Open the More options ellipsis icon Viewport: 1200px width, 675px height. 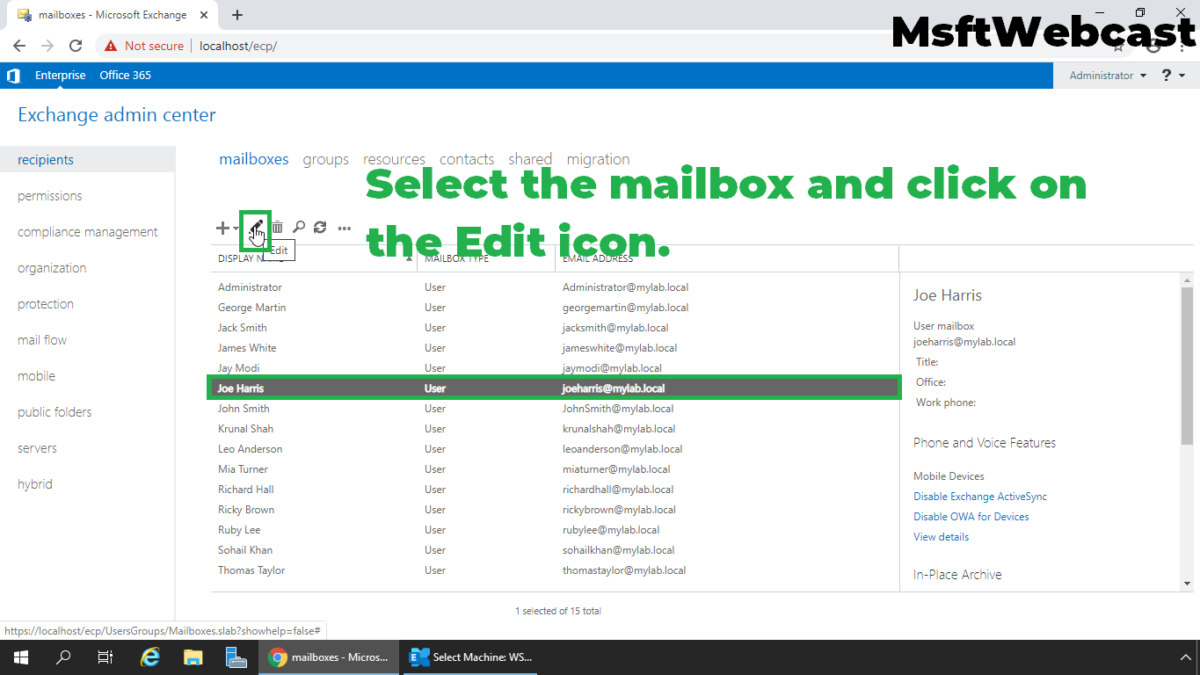(x=344, y=227)
